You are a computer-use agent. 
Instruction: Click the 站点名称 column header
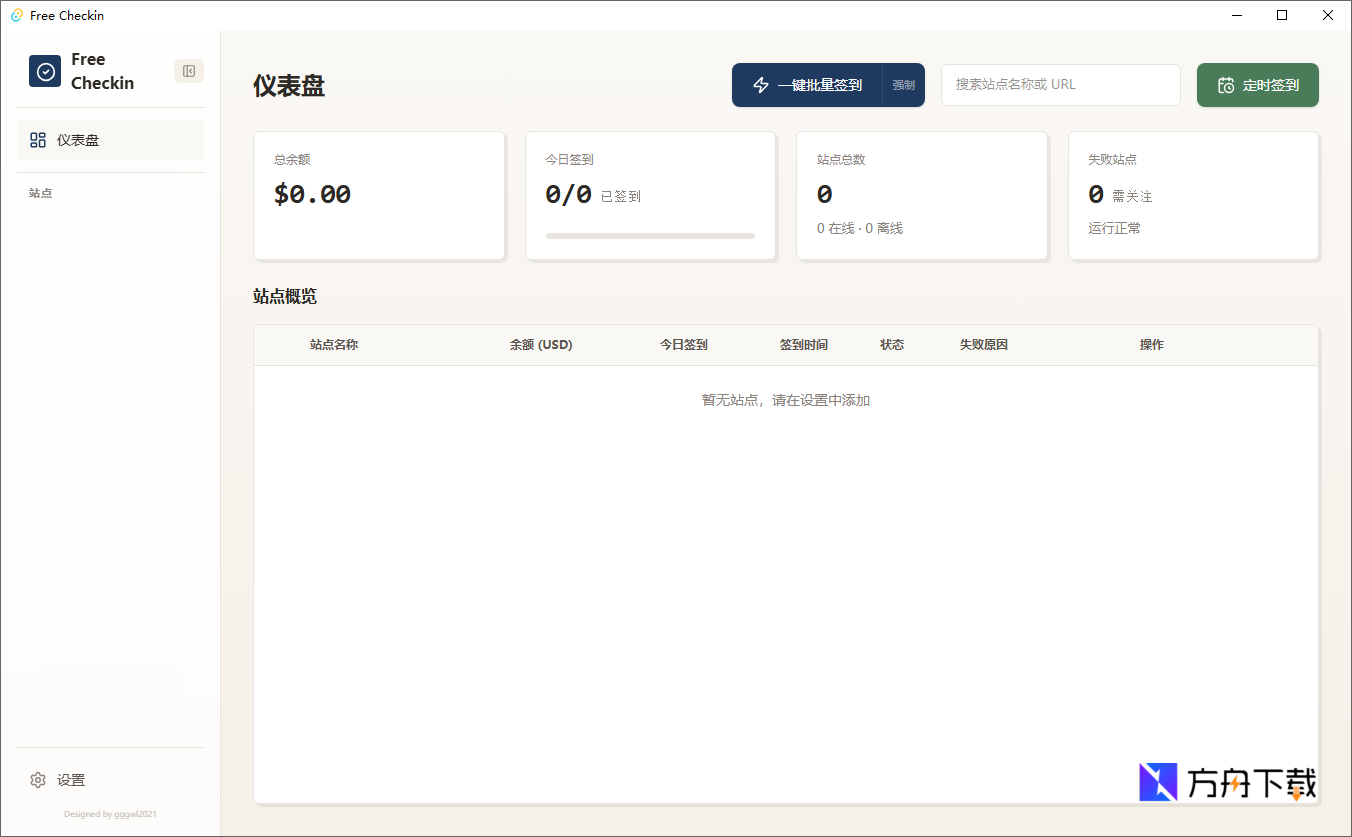click(x=334, y=344)
